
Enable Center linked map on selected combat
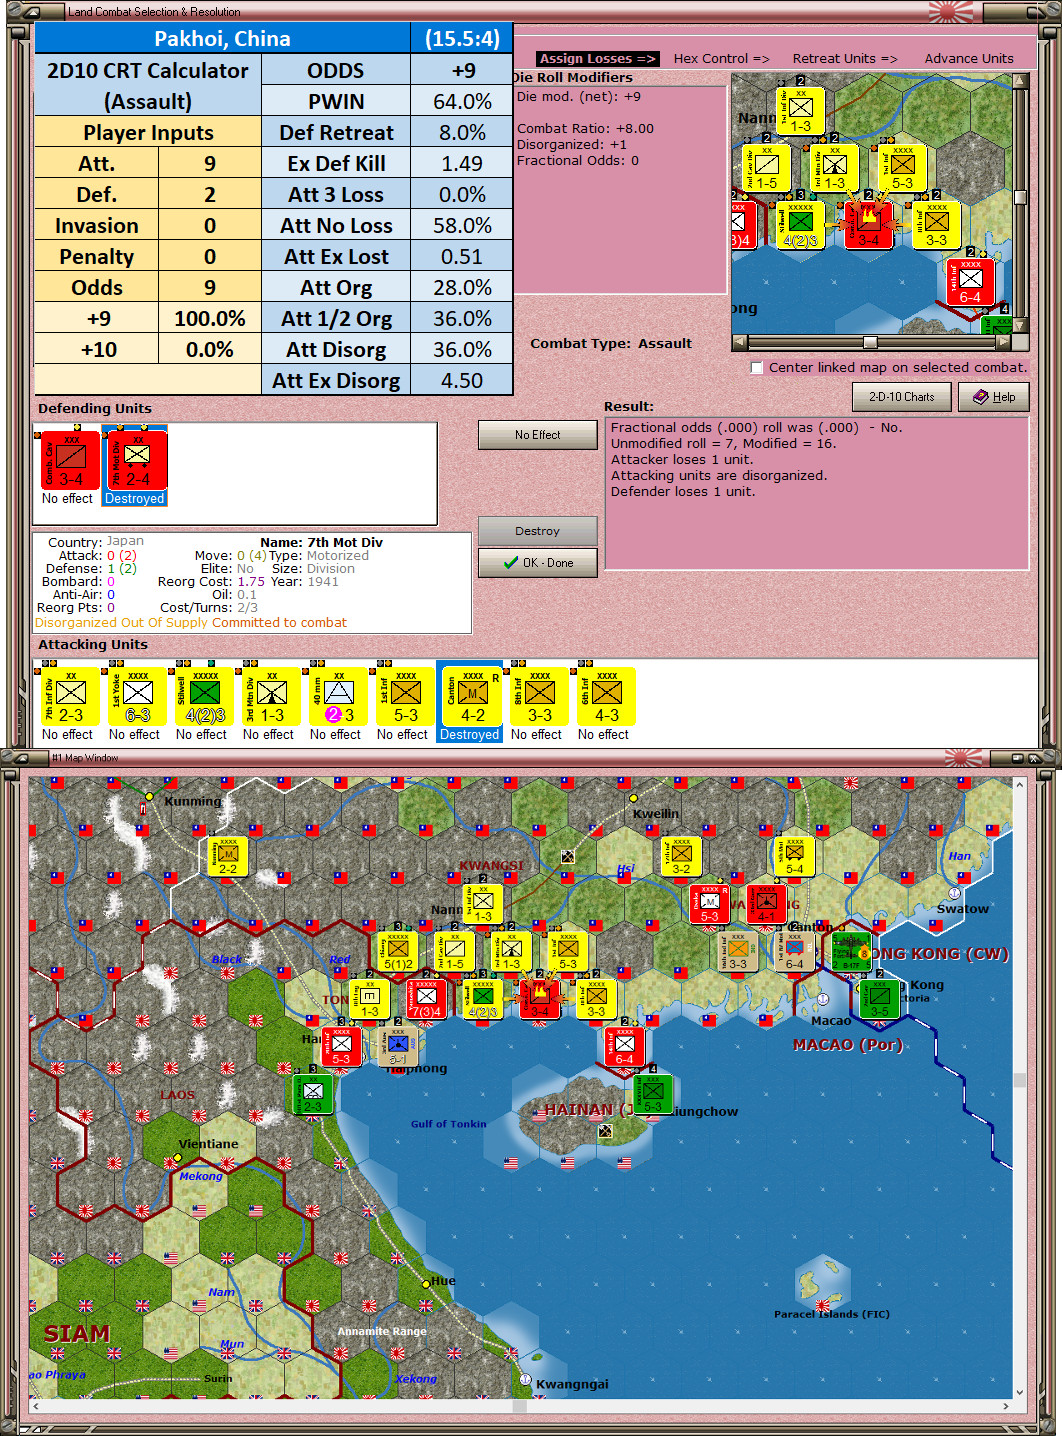click(x=757, y=367)
